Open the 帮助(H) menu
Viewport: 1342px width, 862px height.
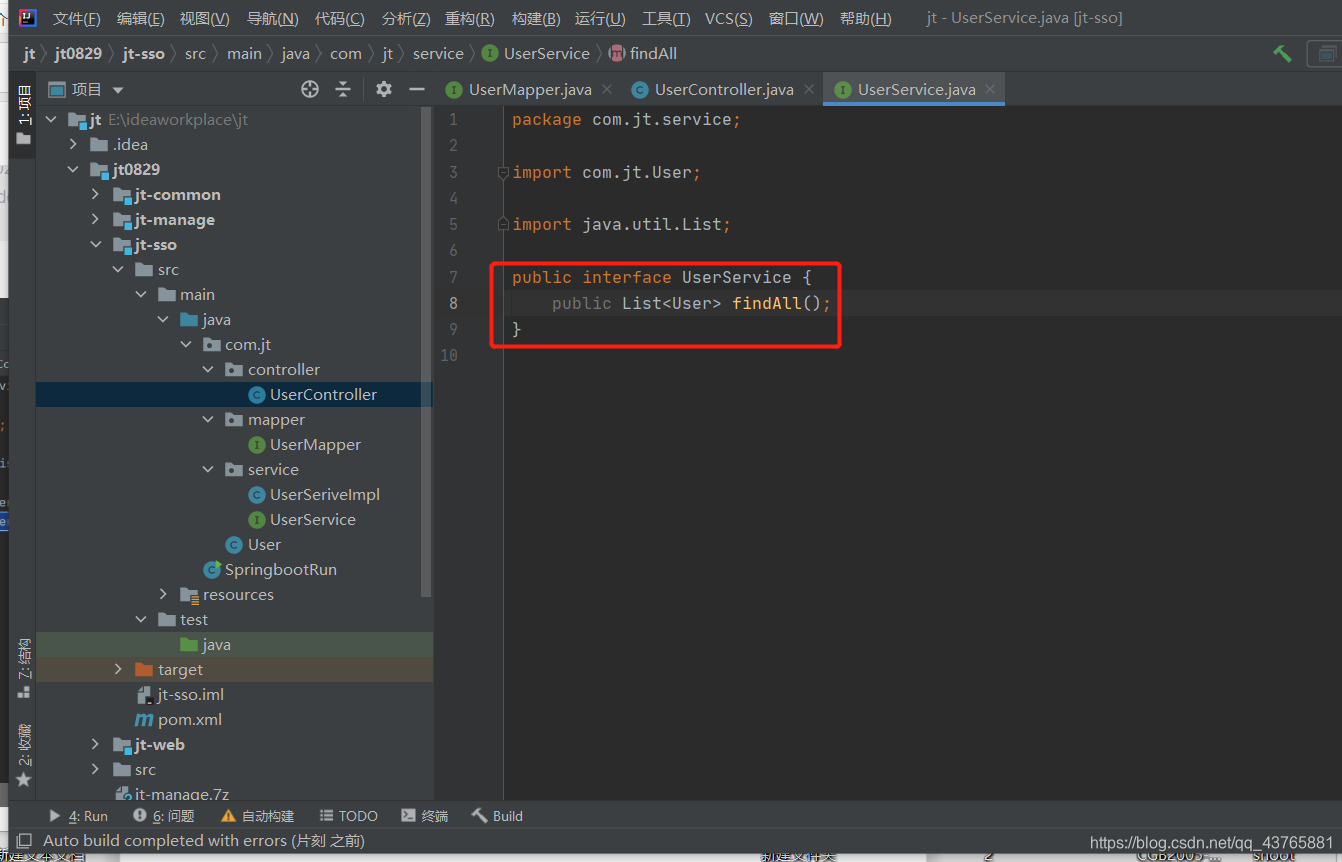point(865,18)
